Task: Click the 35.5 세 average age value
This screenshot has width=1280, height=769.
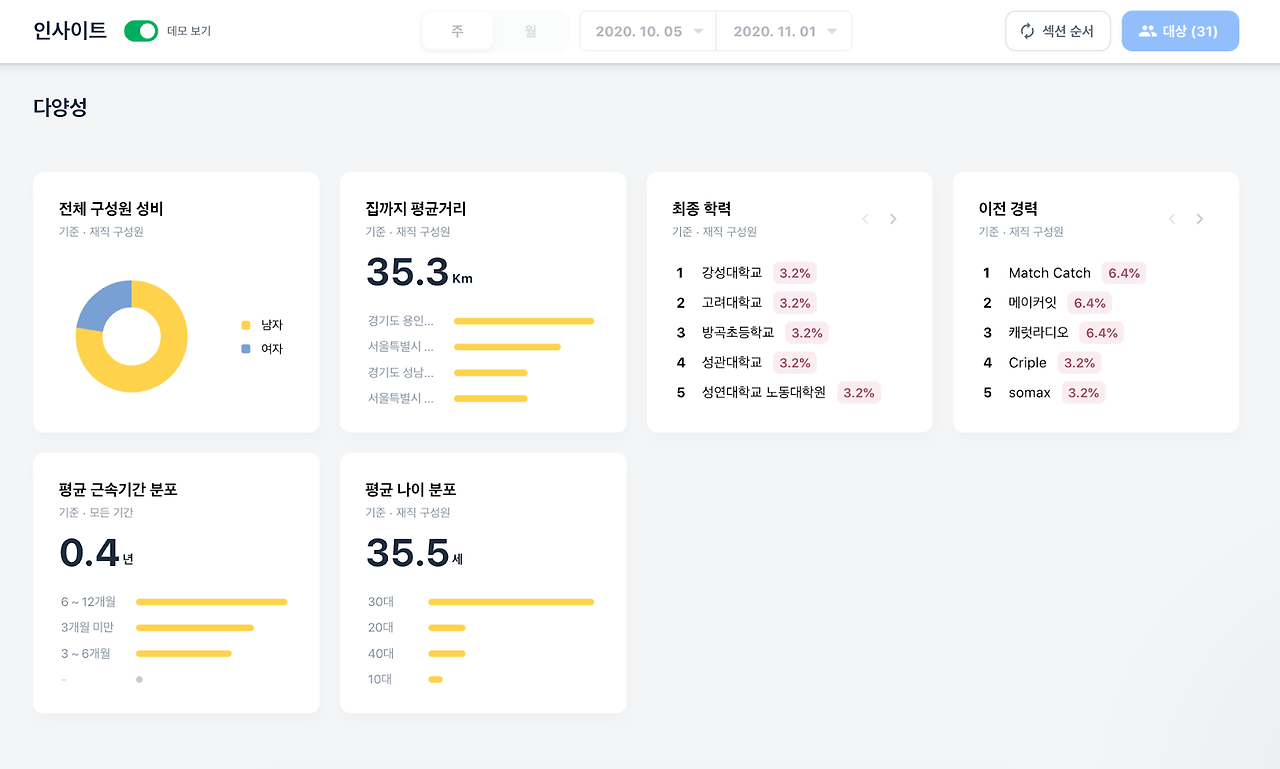Action: tap(415, 553)
